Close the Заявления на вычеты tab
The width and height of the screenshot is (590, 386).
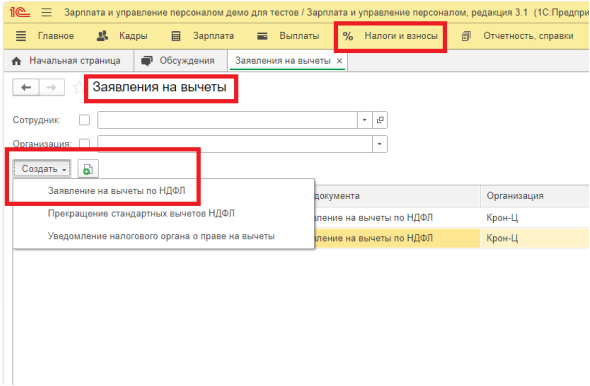(x=339, y=61)
